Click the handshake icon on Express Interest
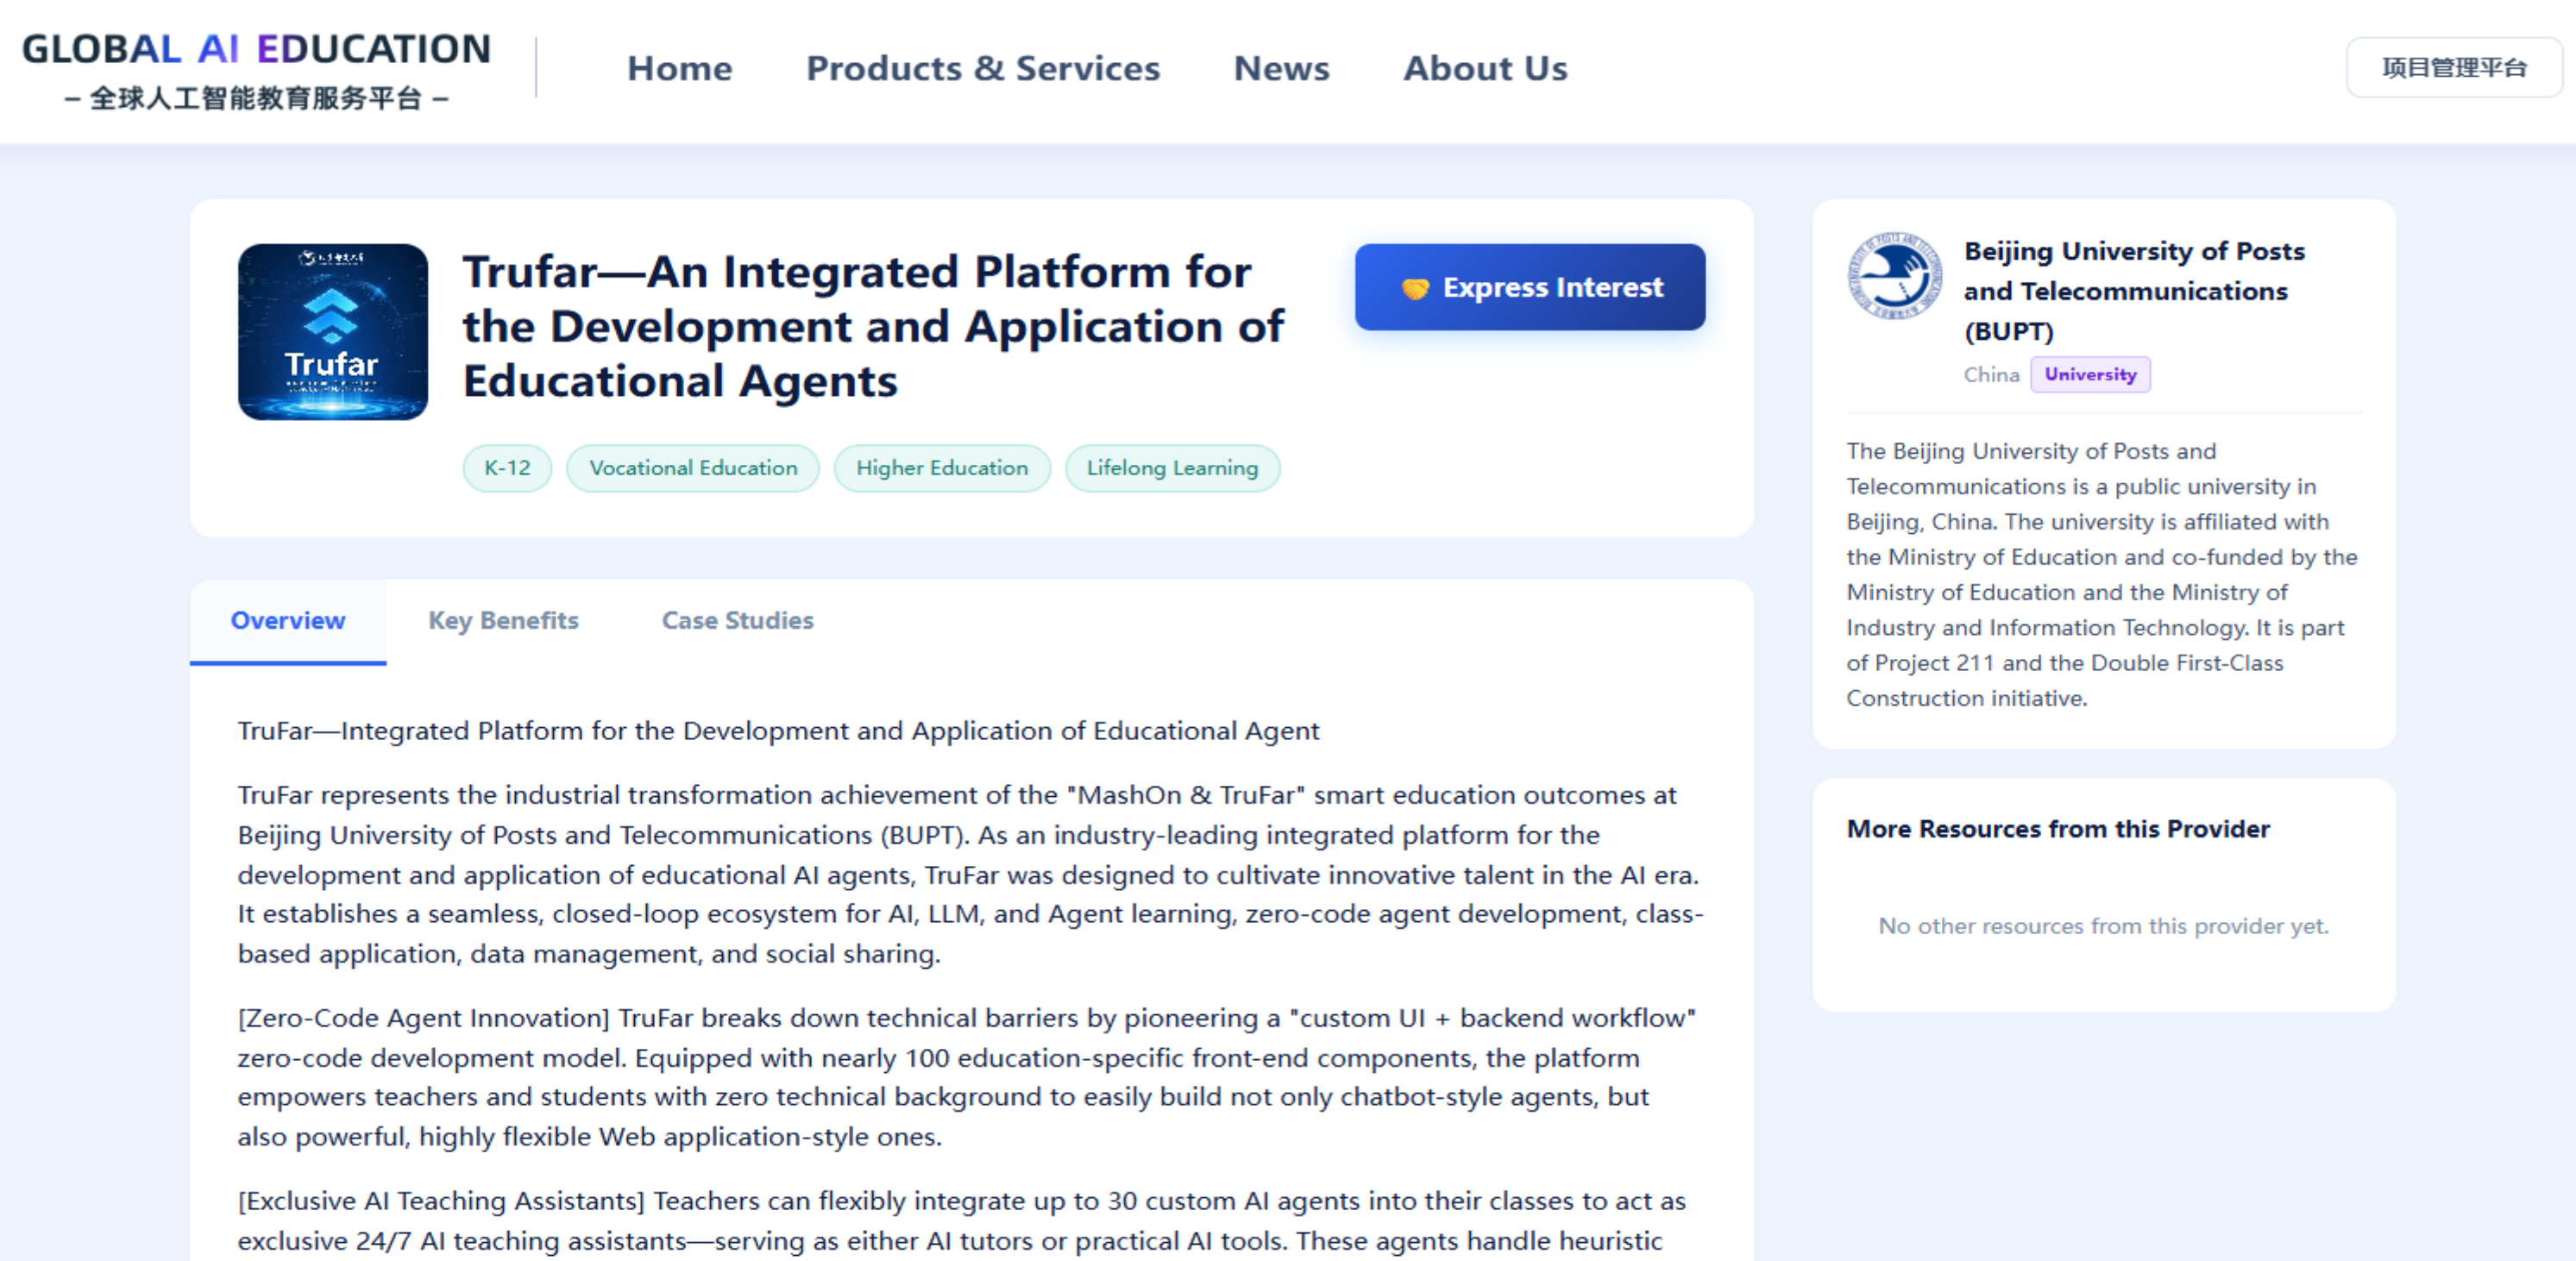Screen dimensions: 2576x1261 [x=1415, y=288]
